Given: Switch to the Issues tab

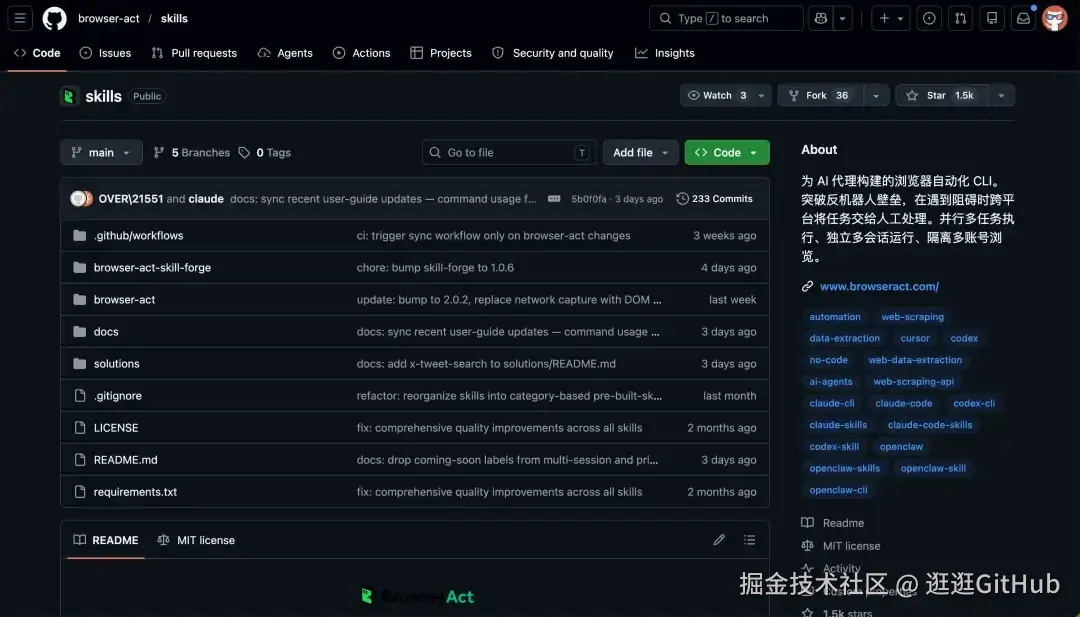Looking at the screenshot, I should click(105, 53).
